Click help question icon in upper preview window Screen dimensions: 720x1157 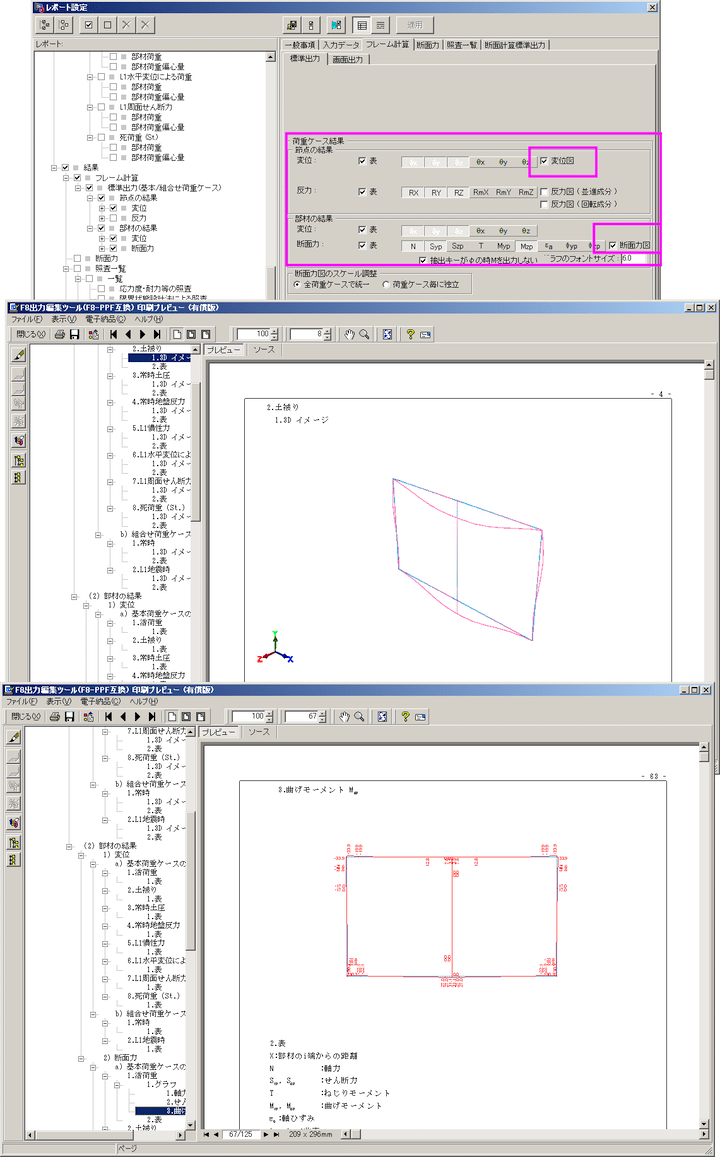410,334
